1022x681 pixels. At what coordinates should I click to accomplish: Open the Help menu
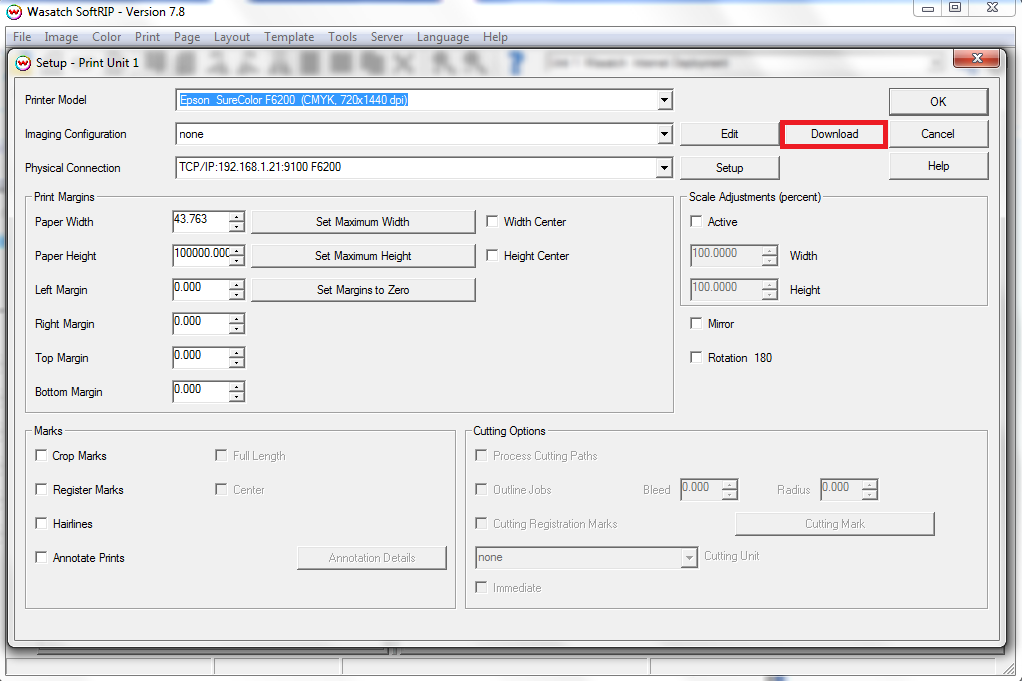495,37
